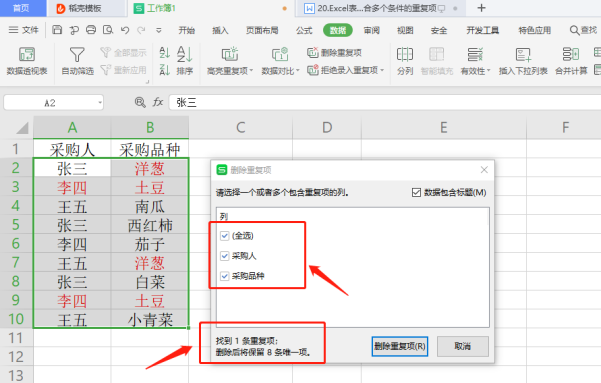Click 全部显示 in the filter group

pyautogui.click(x=123, y=53)
